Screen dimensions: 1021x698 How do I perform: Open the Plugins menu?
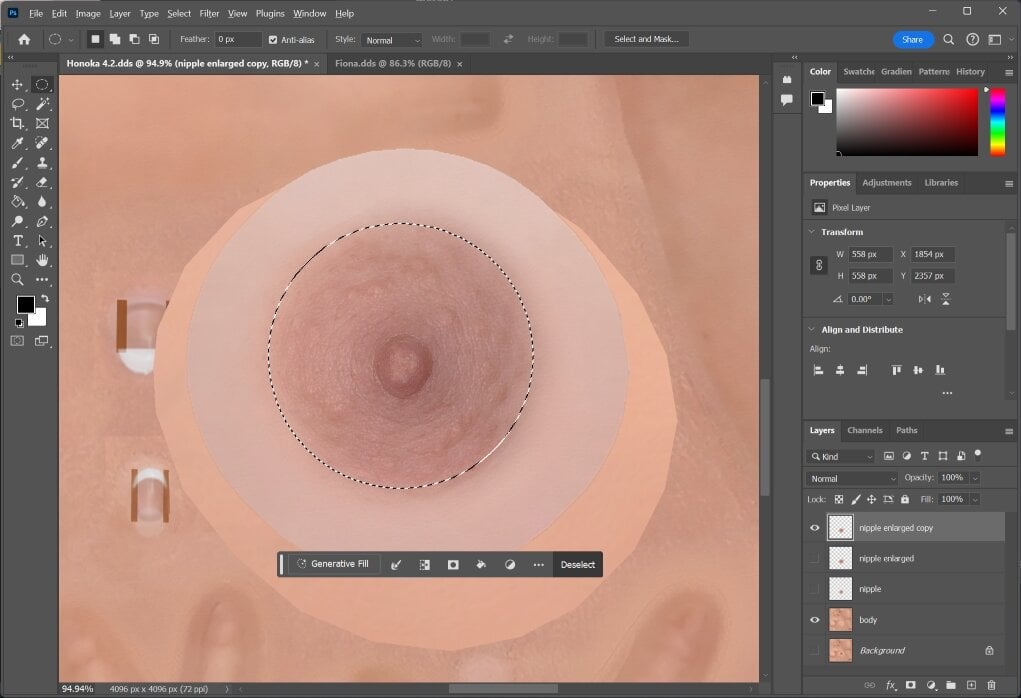[x=270, y=13]
